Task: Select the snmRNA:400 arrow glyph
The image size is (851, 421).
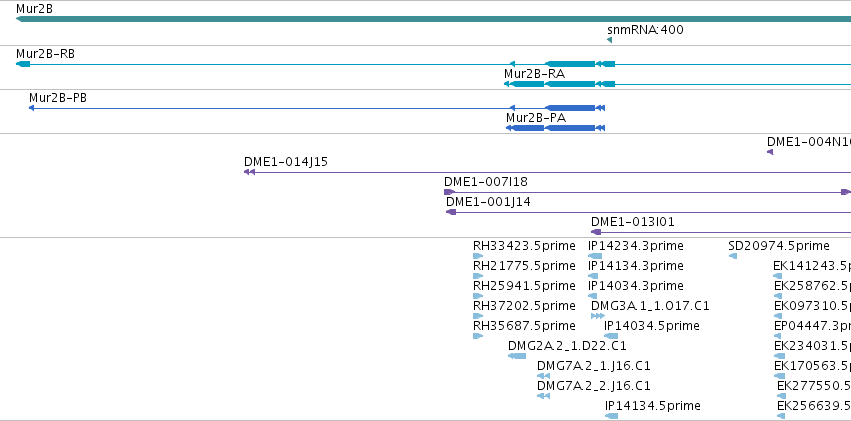Action: click(x=609, y=40)
